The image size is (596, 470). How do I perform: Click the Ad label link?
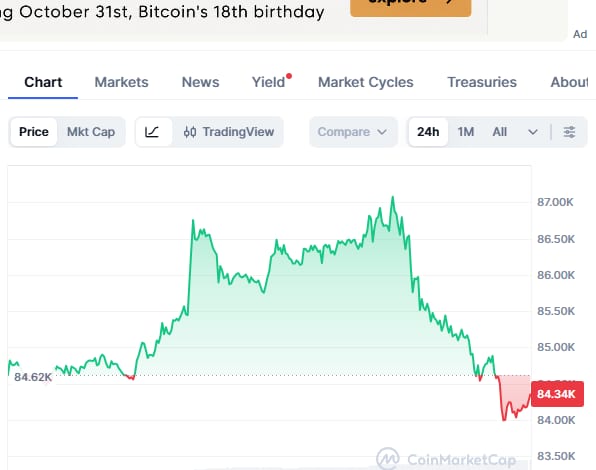[x=580, y=34]
